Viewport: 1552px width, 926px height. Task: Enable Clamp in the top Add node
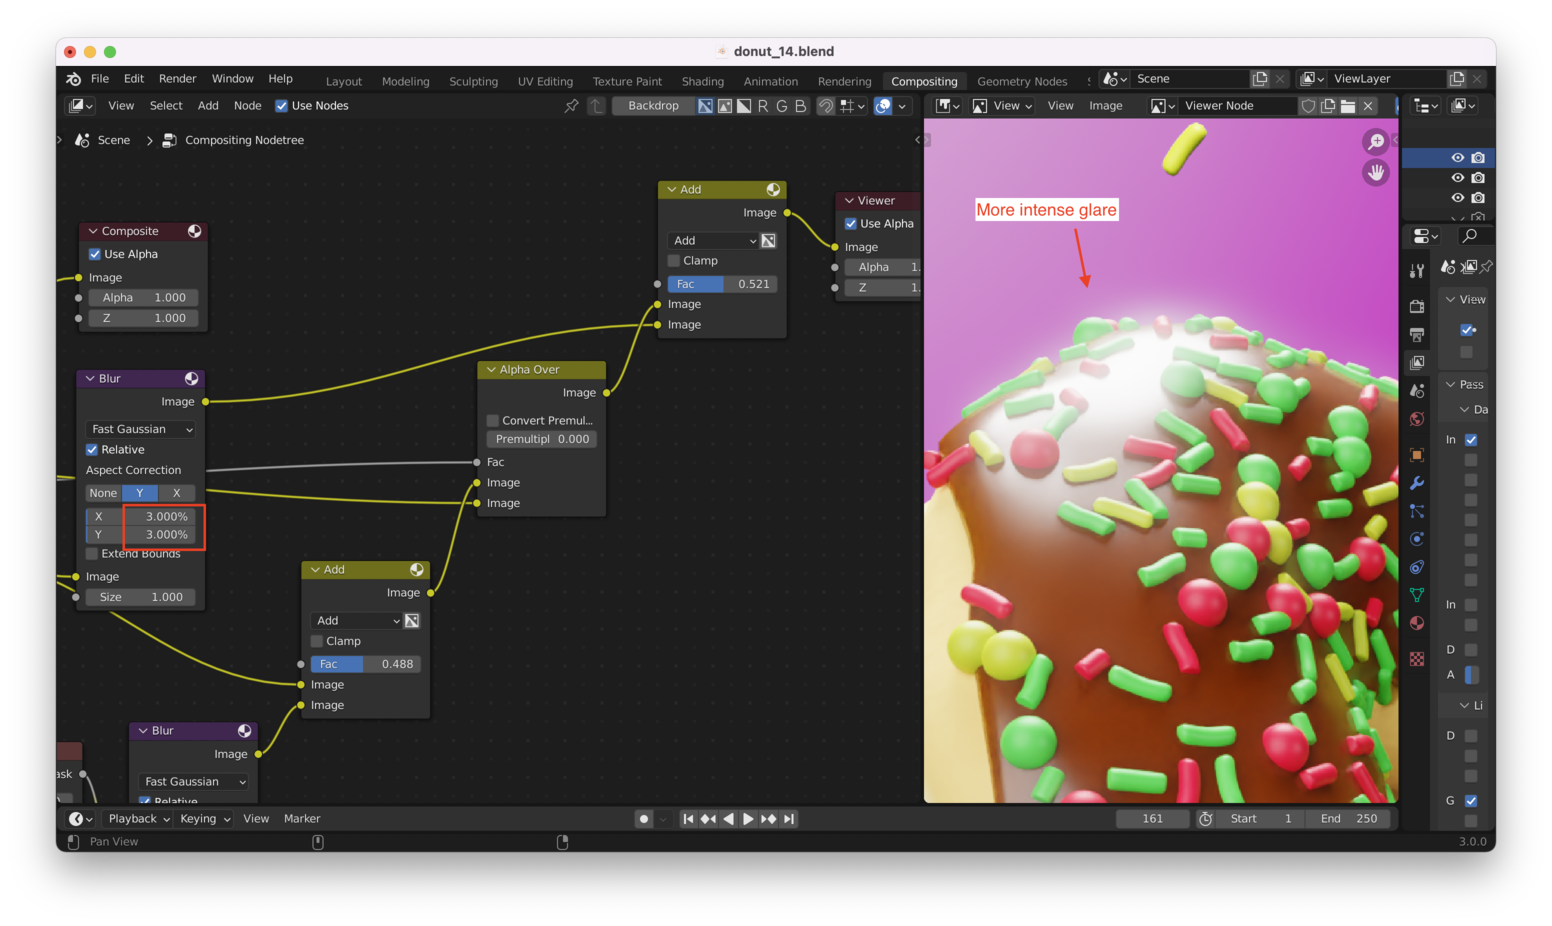[x=674, y=261]
